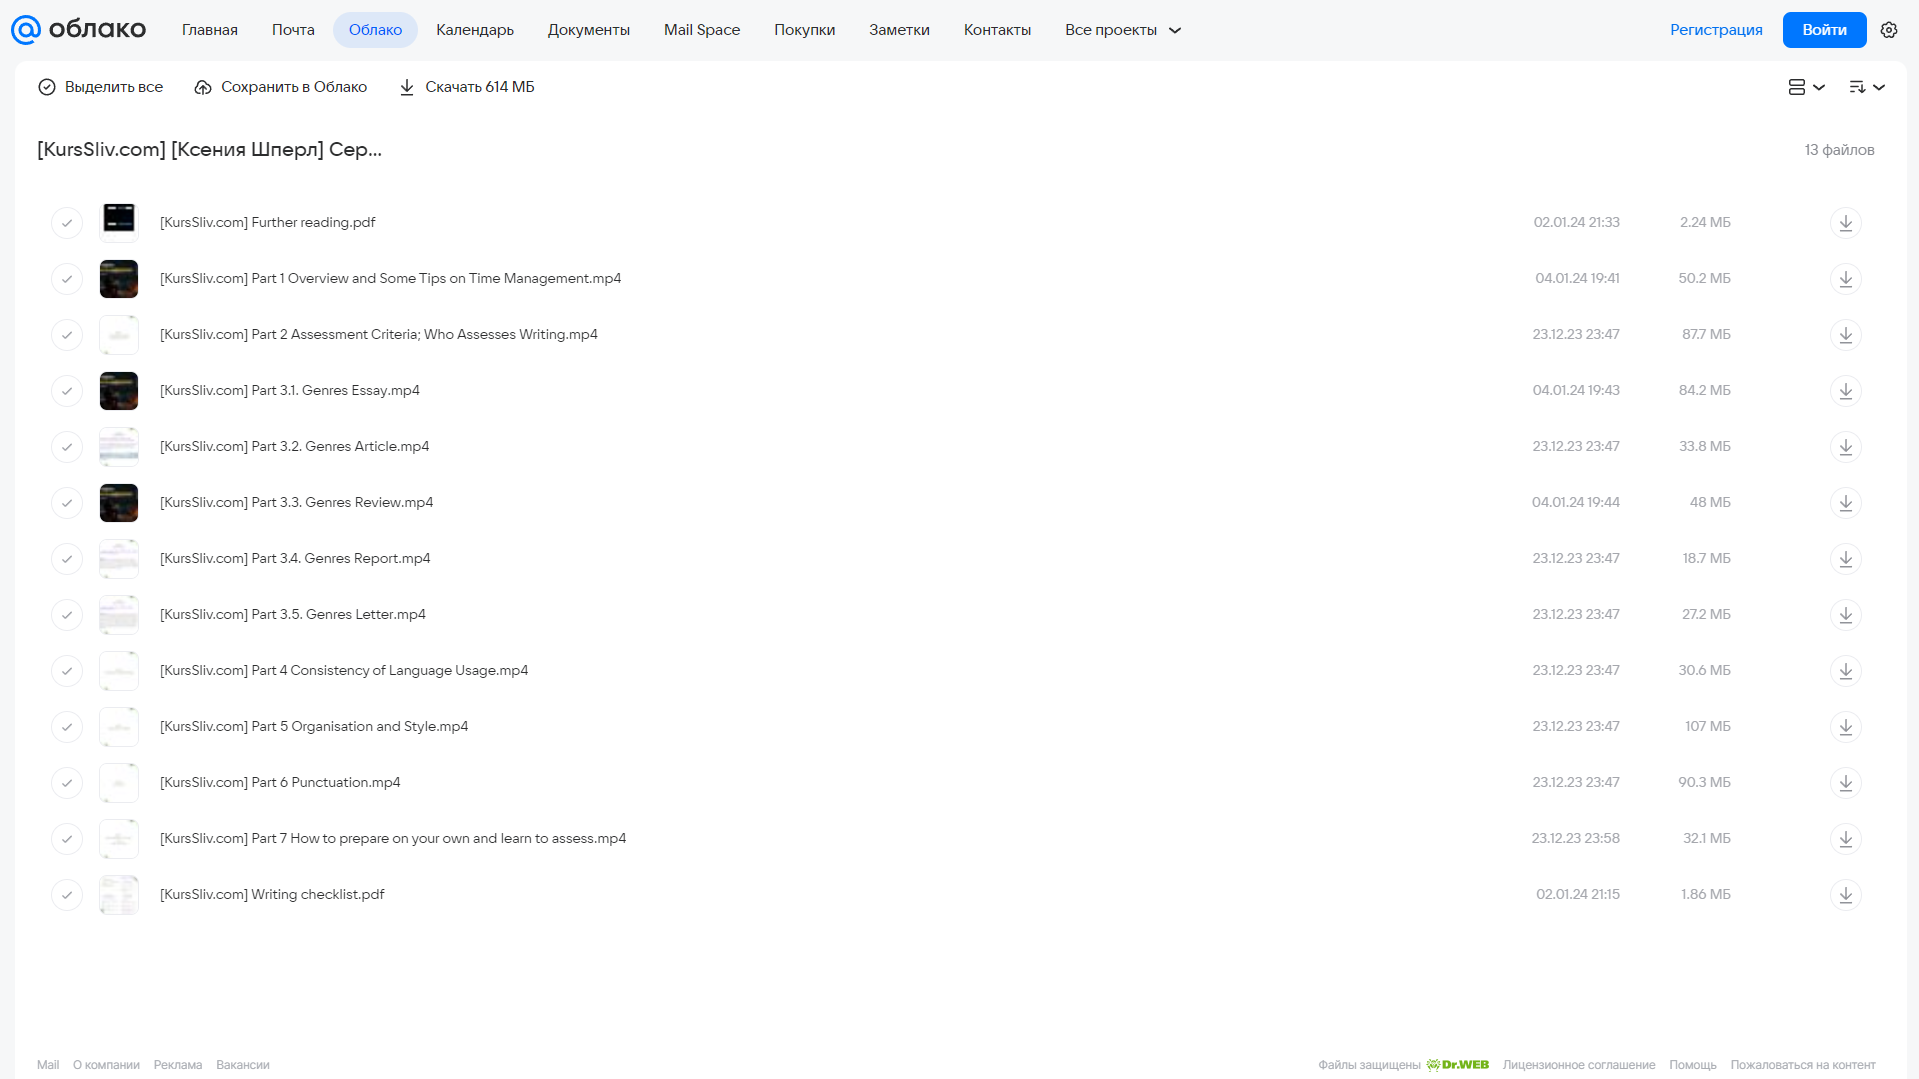The image size is (1919, 1079).
Task: Open the Календарь menu item
Action: point(475,30)
